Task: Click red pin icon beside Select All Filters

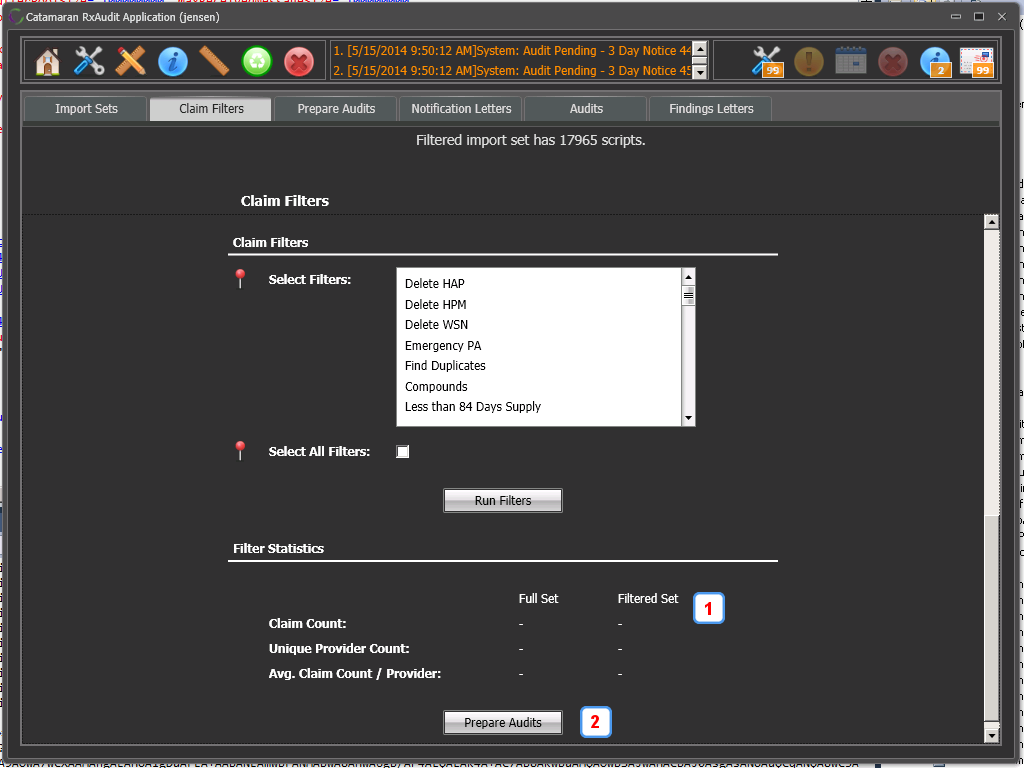Action: pos(240,451)
